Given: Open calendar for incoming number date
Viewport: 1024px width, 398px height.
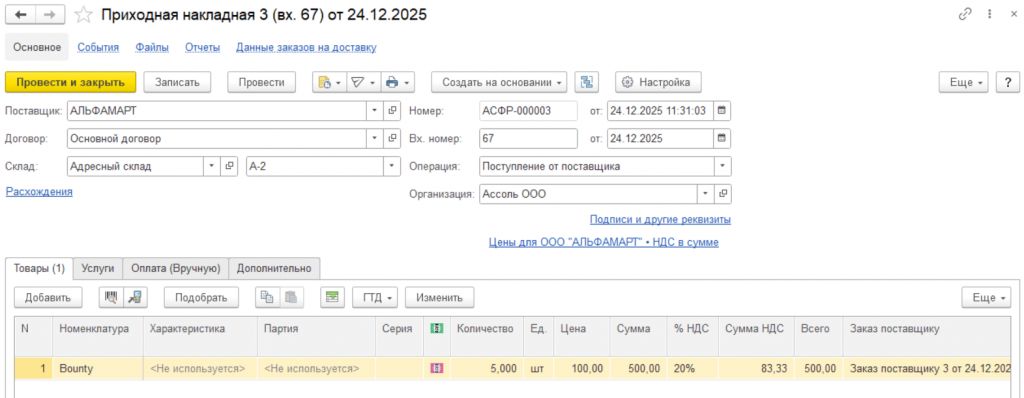Looking at the screenshot, I should coord(722,139).
